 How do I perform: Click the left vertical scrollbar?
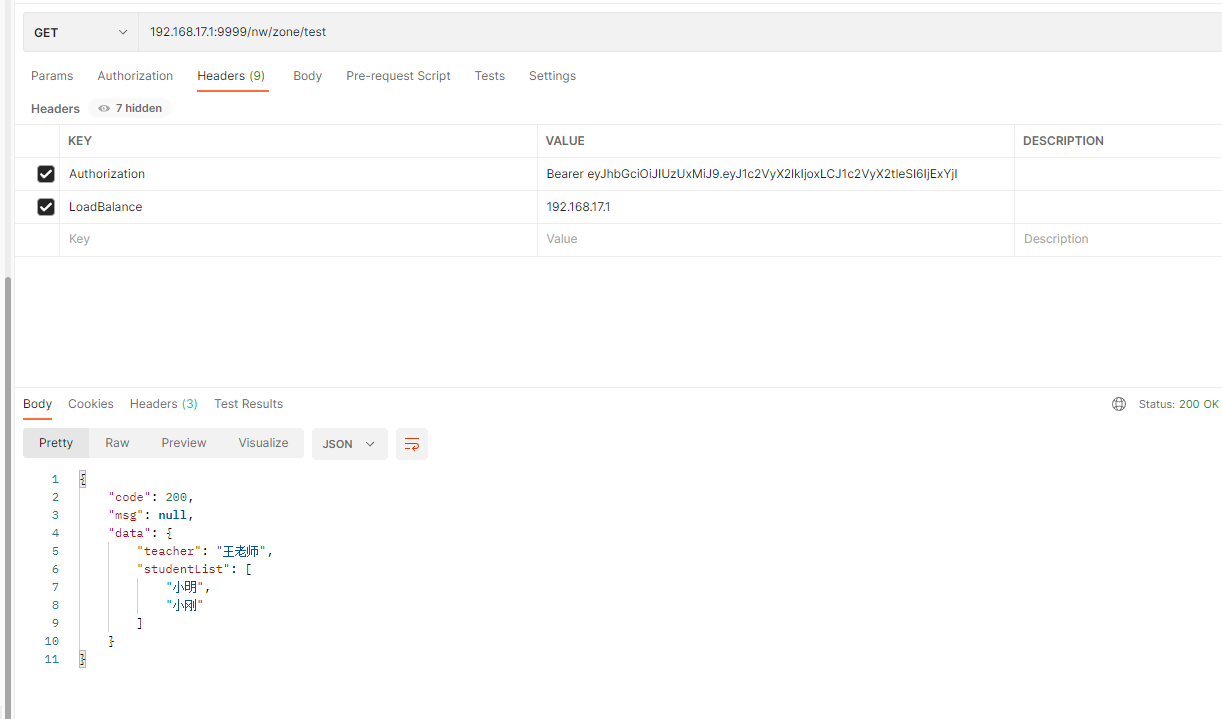pyautogui.click(x=9, y=490)
